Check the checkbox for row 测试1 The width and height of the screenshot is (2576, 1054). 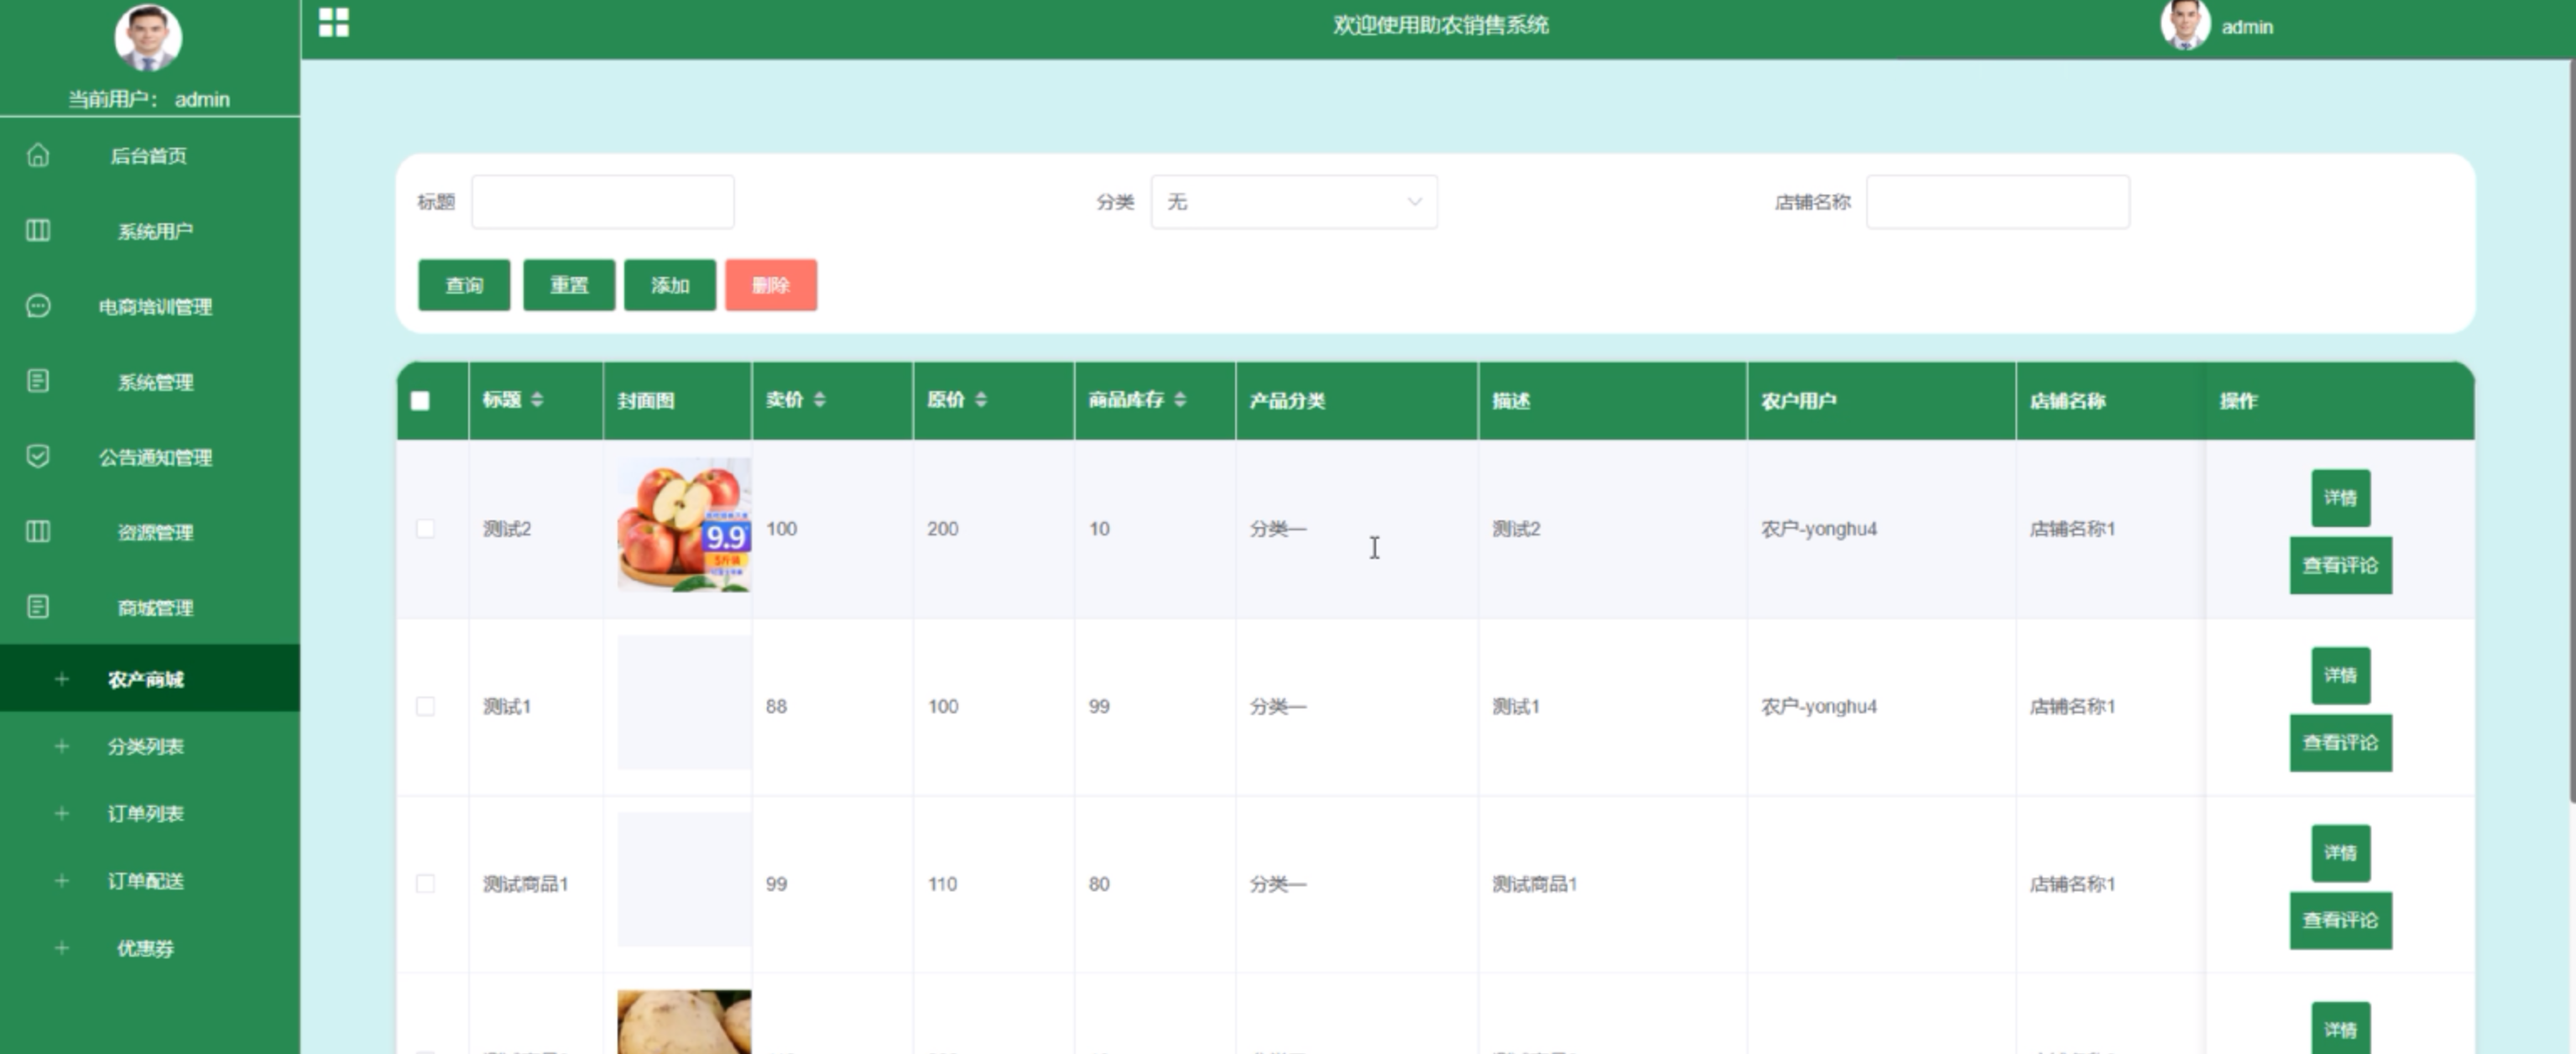(x=425, y=707)
